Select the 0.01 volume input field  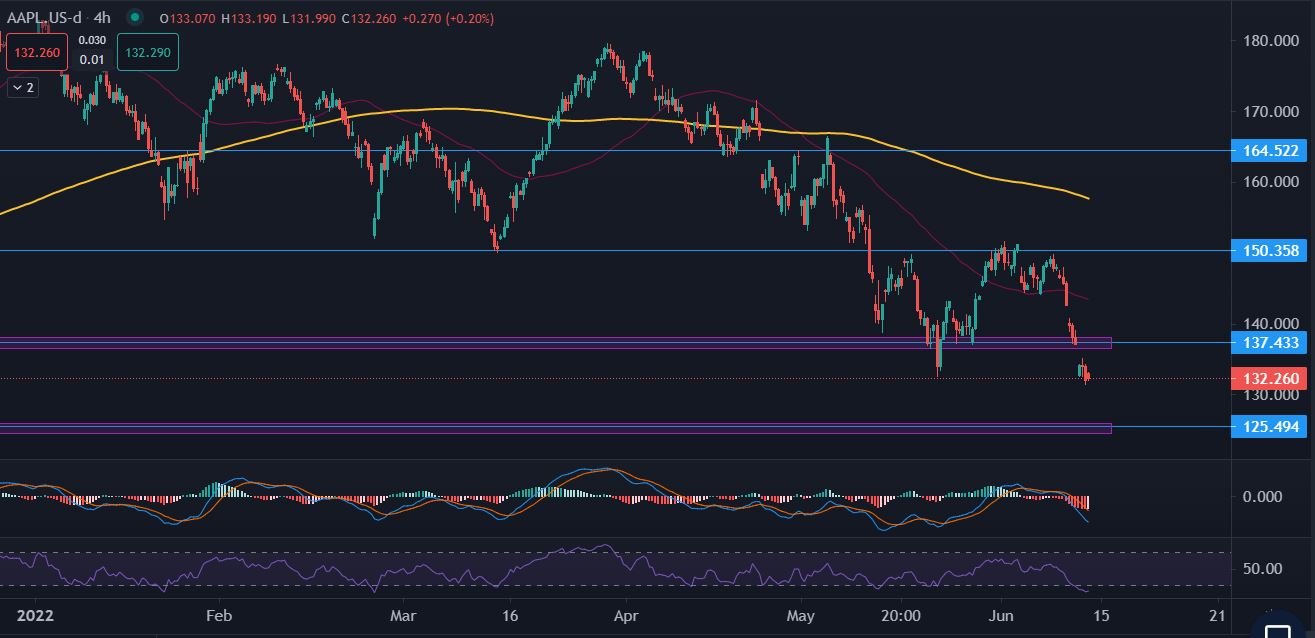click(x=91, y=58)
